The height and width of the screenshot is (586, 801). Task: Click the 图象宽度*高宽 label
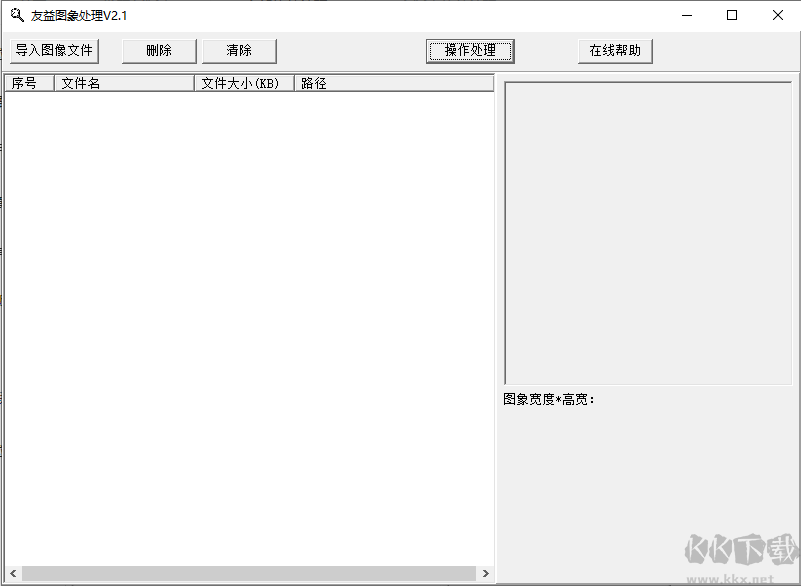[x=549, y=399]
